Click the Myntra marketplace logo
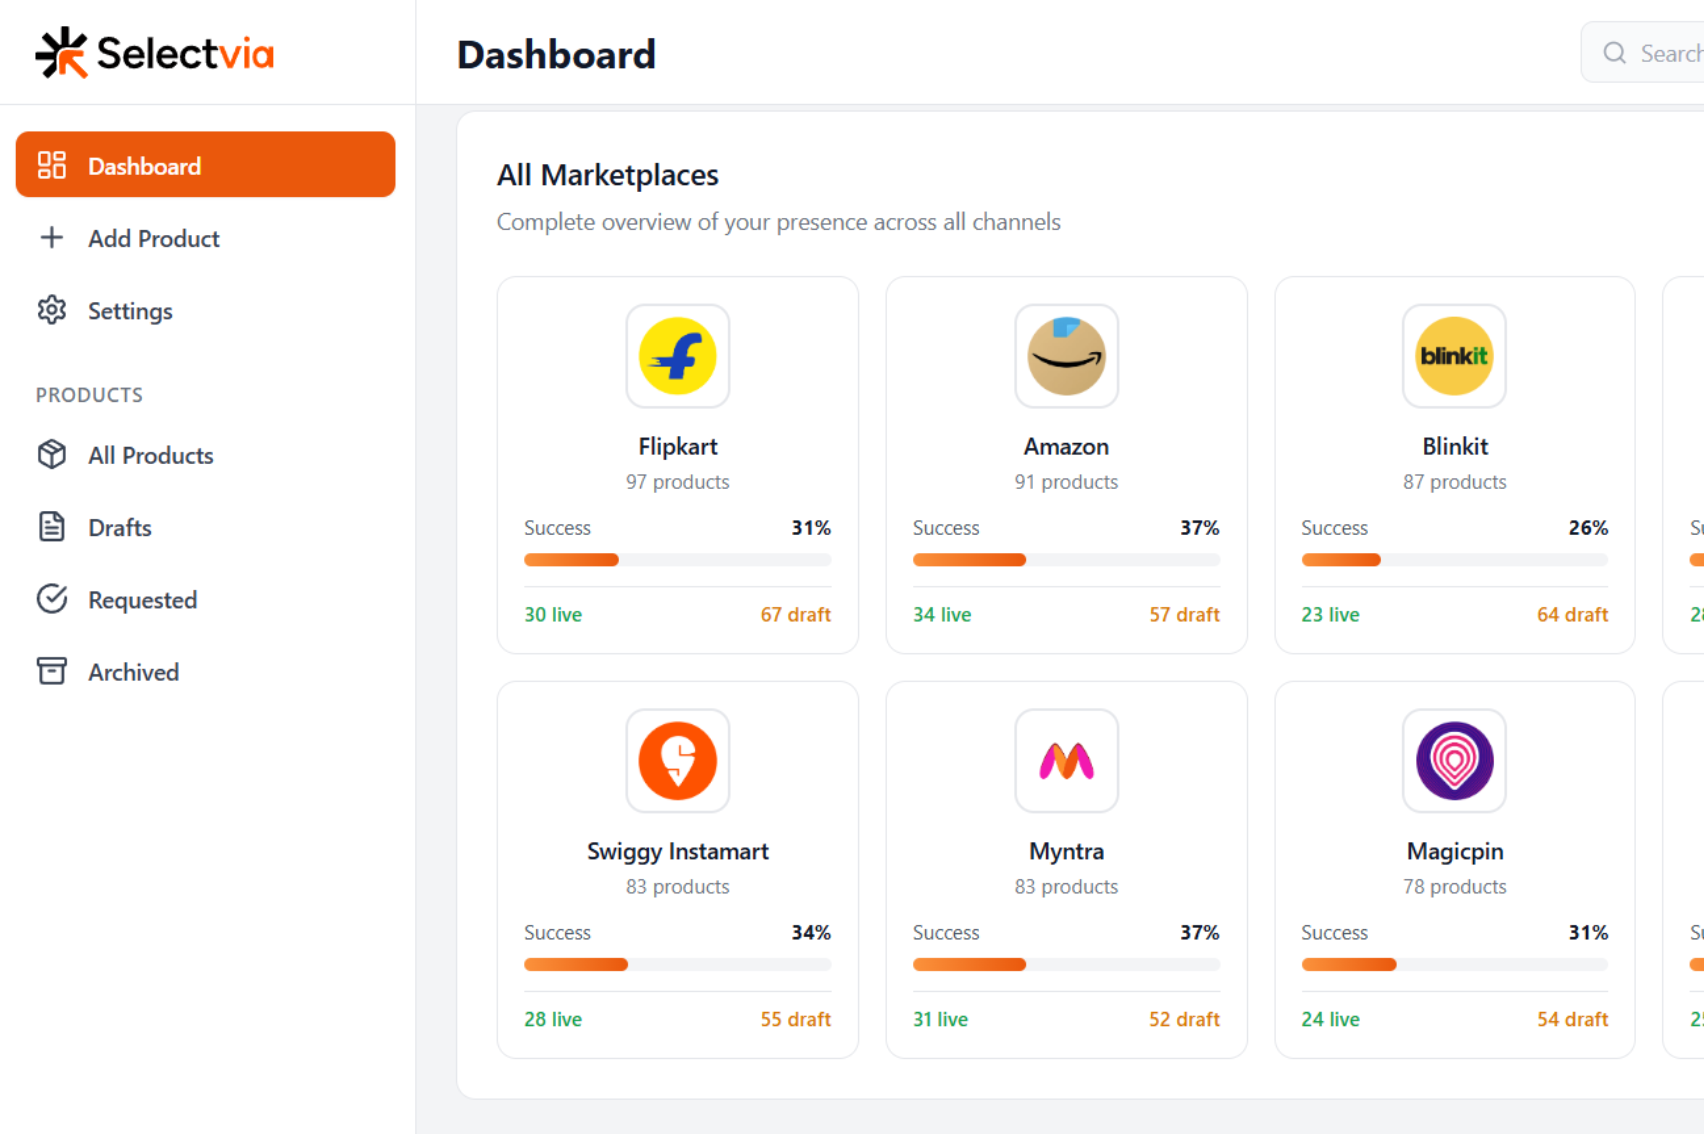1704x1134 pixels. (1066, 761)
